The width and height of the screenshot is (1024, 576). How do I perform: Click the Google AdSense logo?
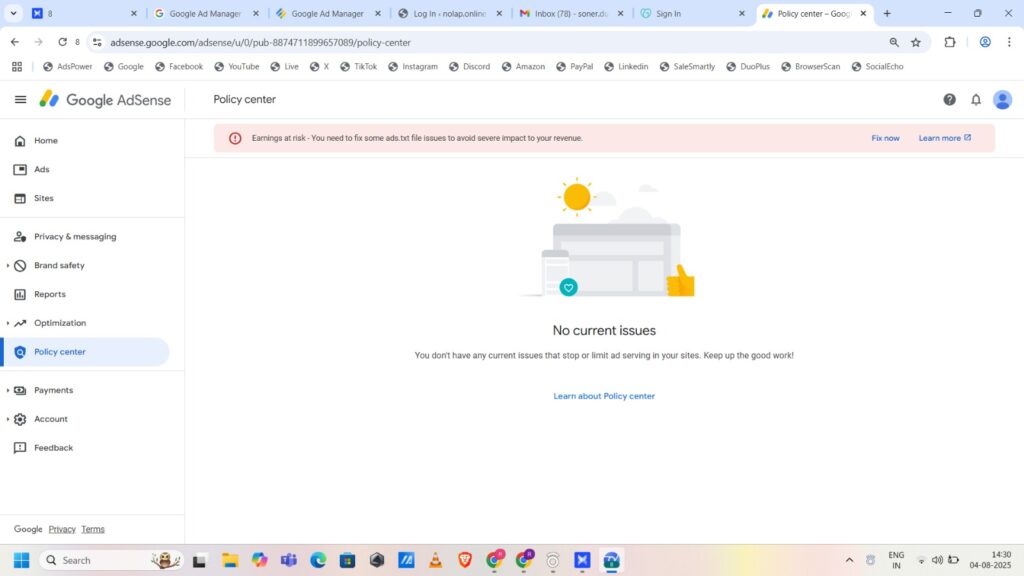click(105, 99)
